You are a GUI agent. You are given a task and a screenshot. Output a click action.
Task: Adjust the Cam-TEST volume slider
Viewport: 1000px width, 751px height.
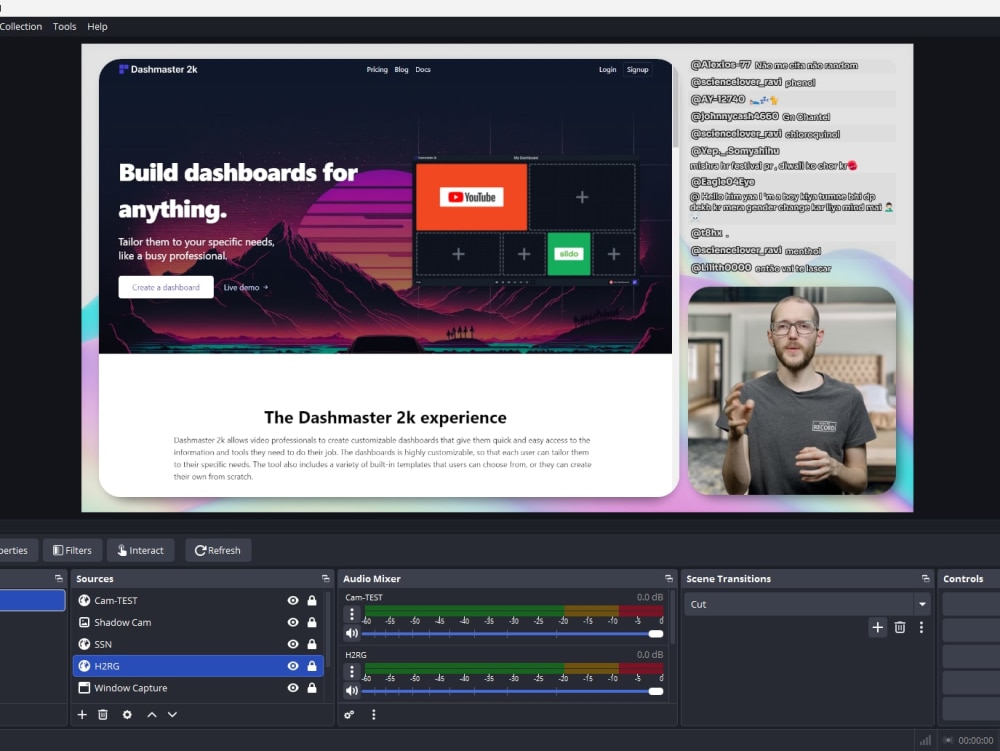[513, 634]
